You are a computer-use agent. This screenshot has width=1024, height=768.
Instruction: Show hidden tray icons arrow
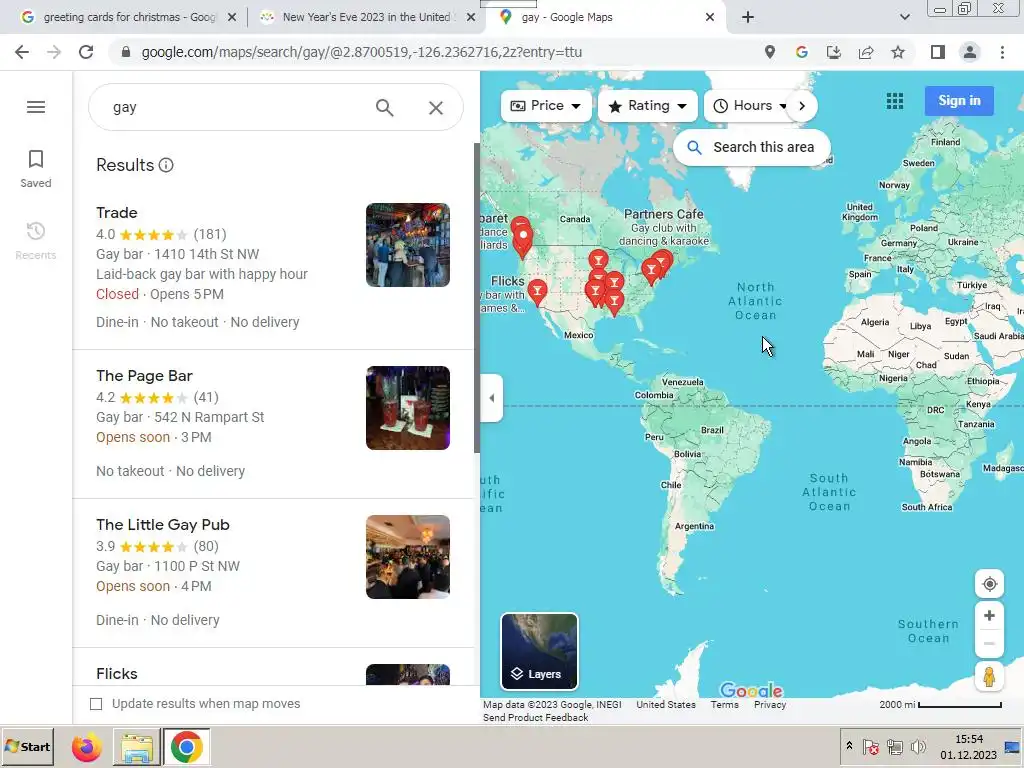(849, 746)
